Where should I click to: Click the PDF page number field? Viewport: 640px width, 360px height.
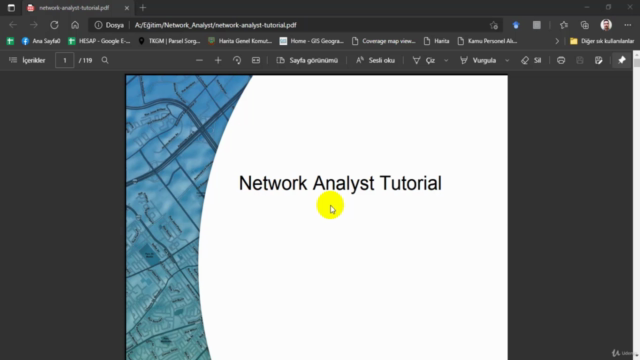[x=64, y=60]
